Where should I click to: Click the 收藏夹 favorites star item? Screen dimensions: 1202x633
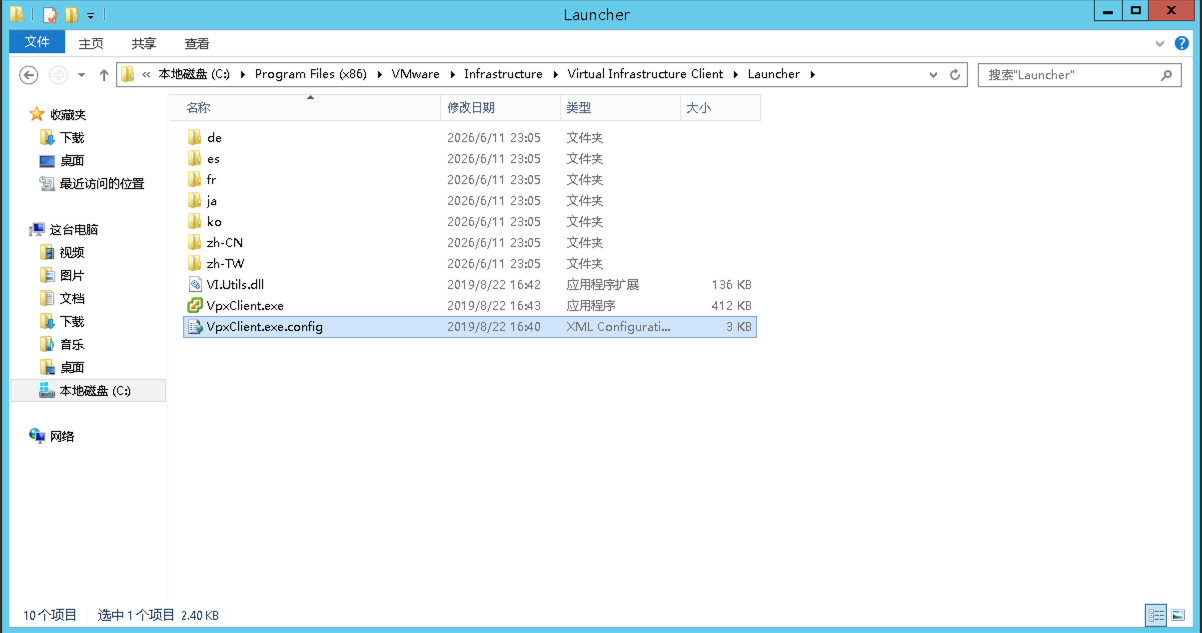[58, 115]
